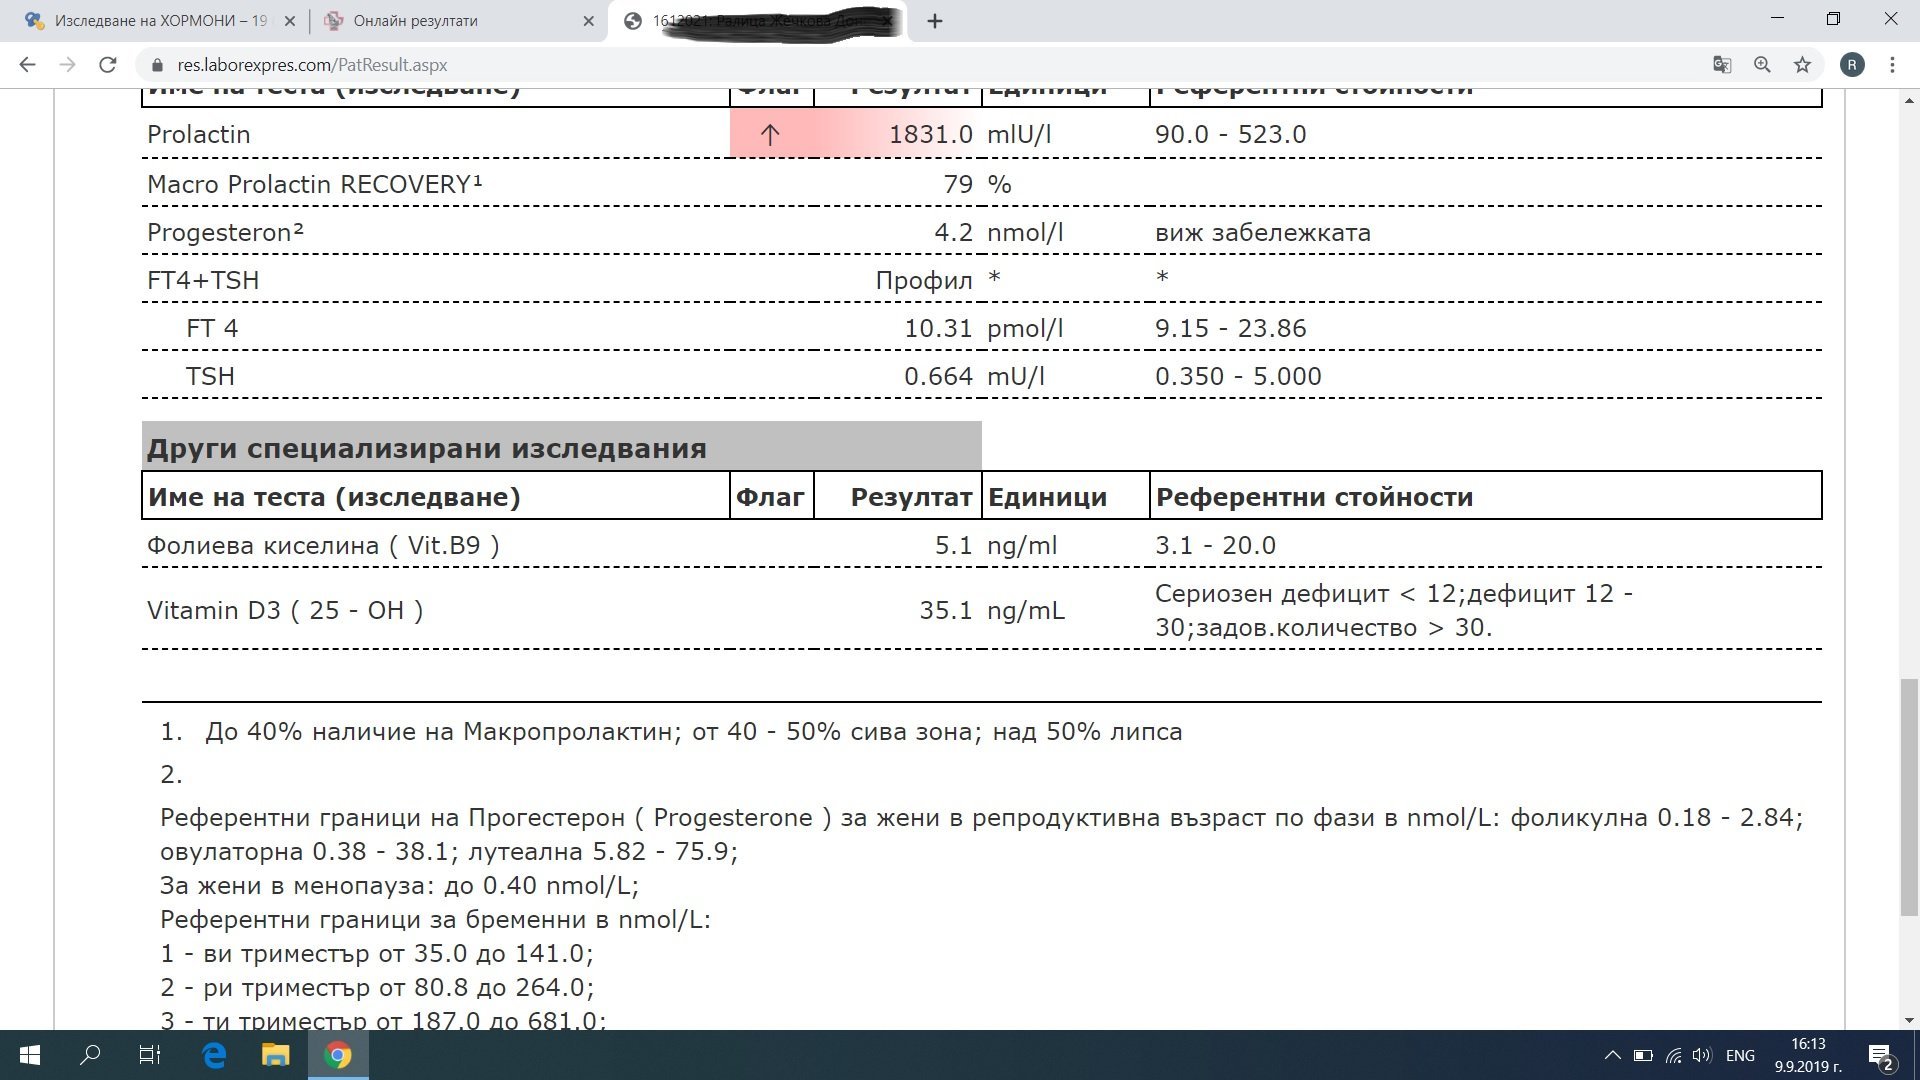The height and width of the screenshot is (1080, 1920).
Task: Open Chrome three-dot menu
Action: tap(1892, 65)
